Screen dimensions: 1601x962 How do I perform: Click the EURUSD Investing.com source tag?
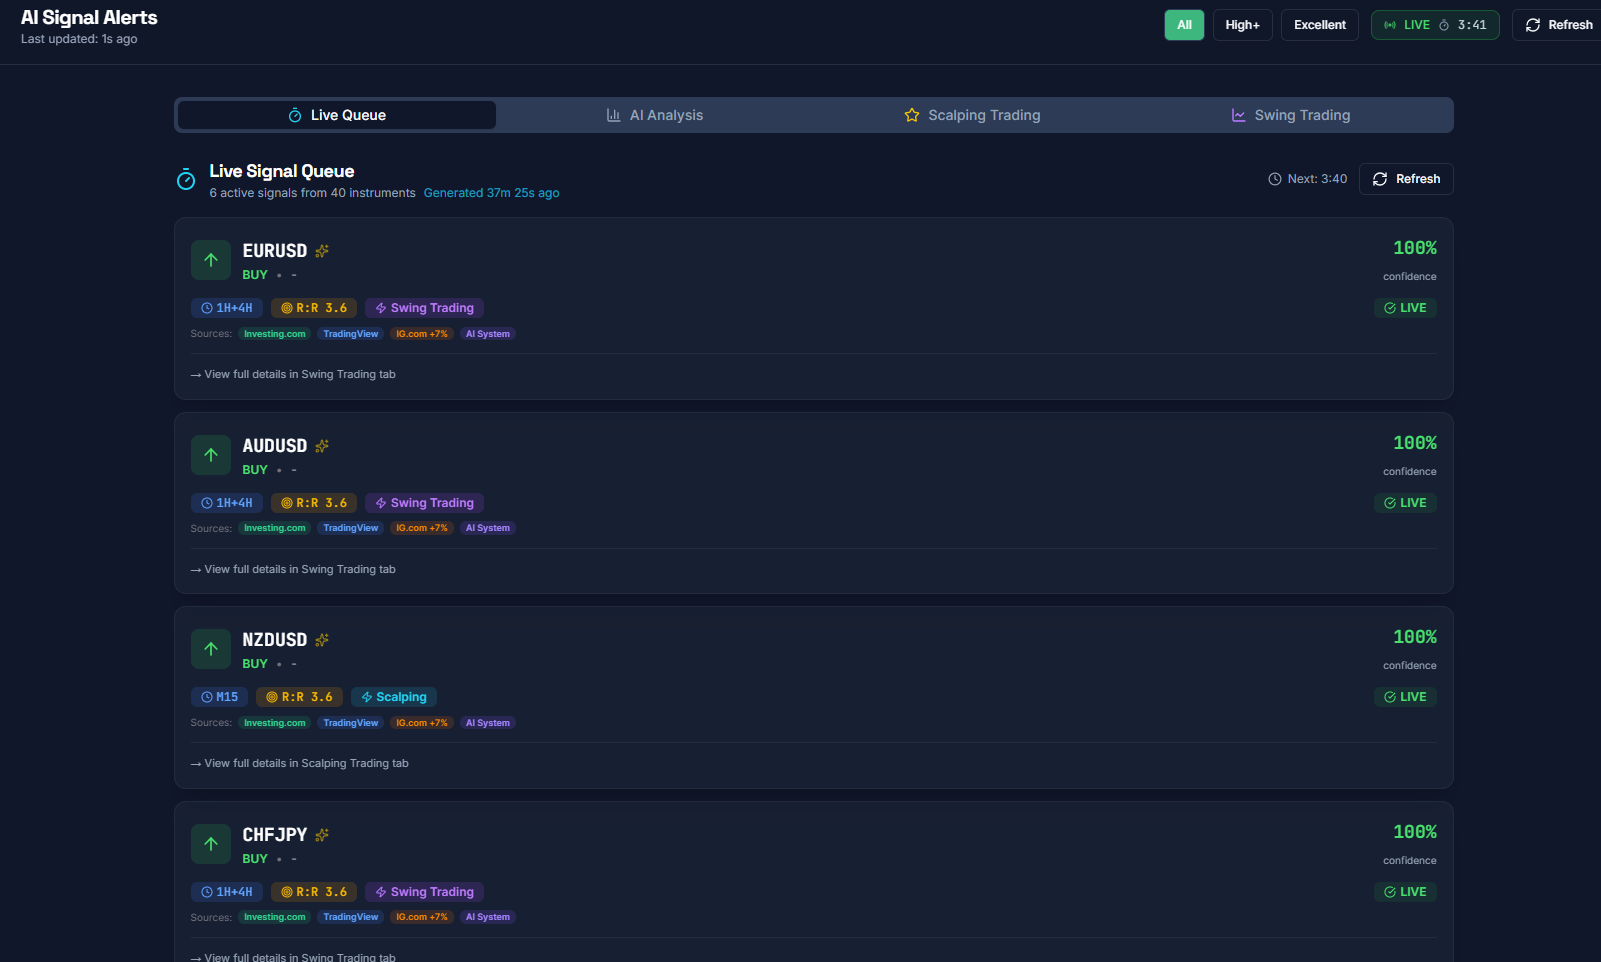pyautogui.click(x=275, y=334)
